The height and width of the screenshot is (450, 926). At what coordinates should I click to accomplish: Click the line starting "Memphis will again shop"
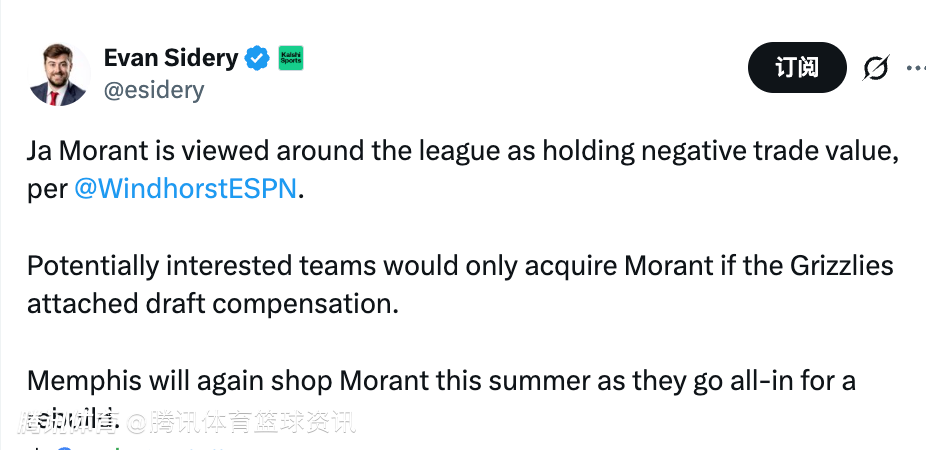(x=441, y=381)
